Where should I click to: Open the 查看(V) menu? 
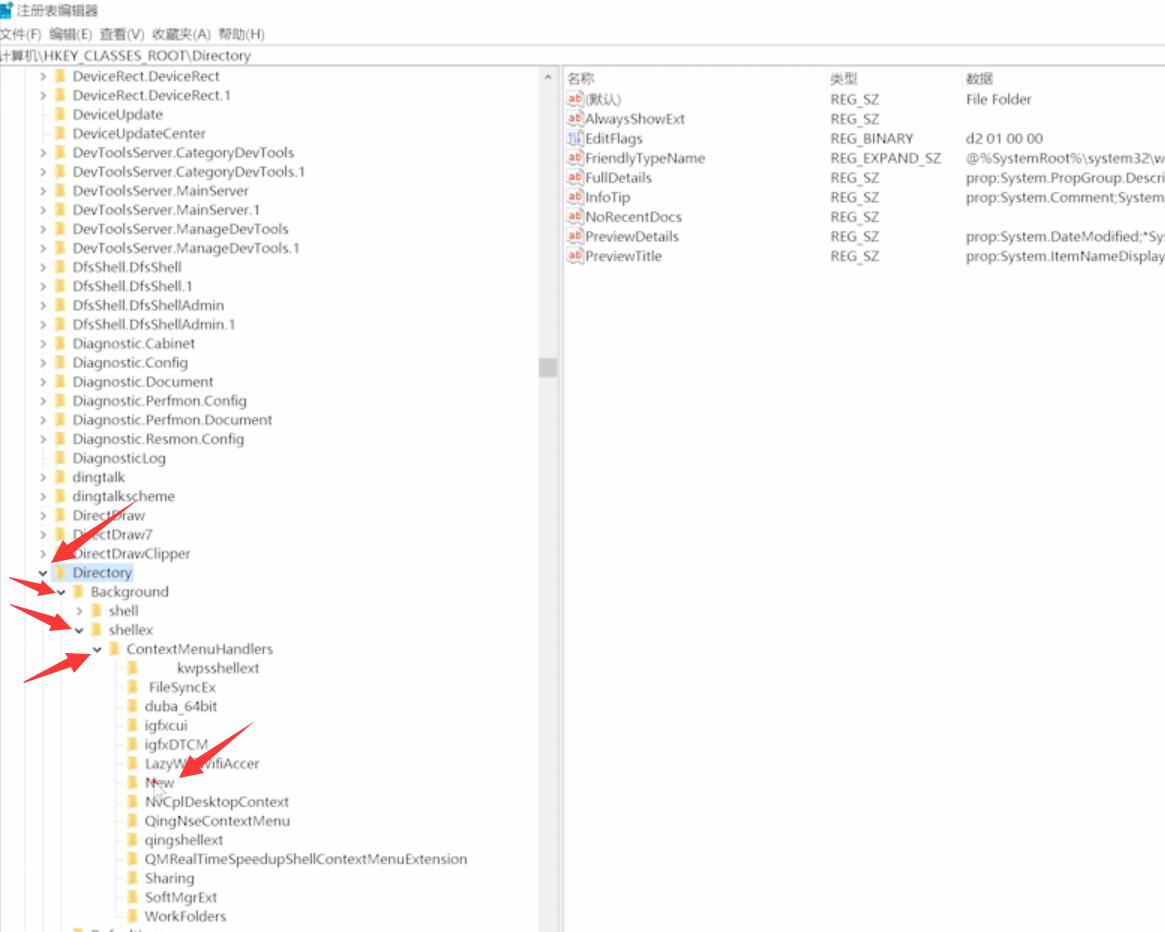tap(122, 34)
